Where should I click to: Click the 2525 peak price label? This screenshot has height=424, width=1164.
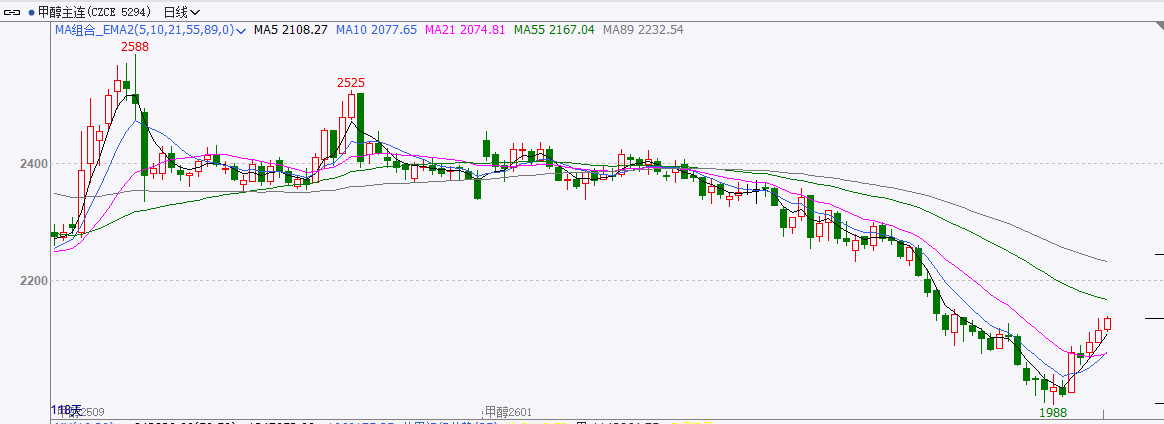click(351, 82)
